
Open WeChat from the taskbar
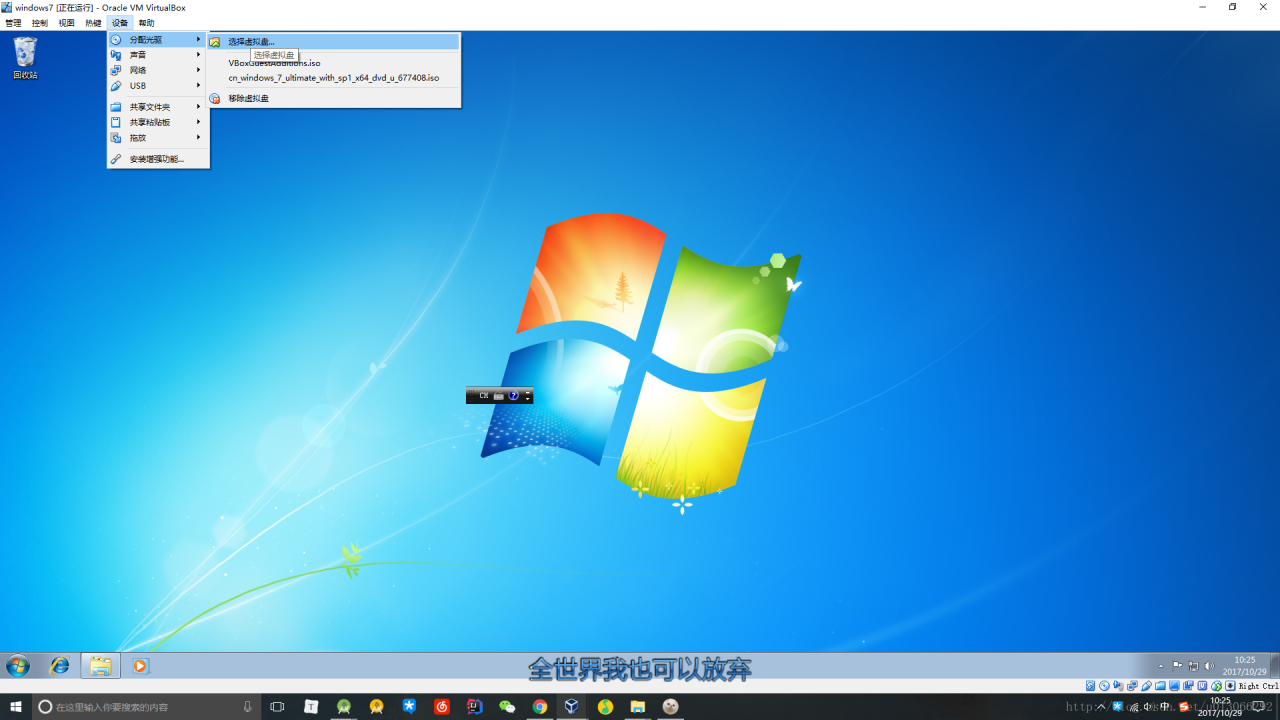click(x=507, y=707)
